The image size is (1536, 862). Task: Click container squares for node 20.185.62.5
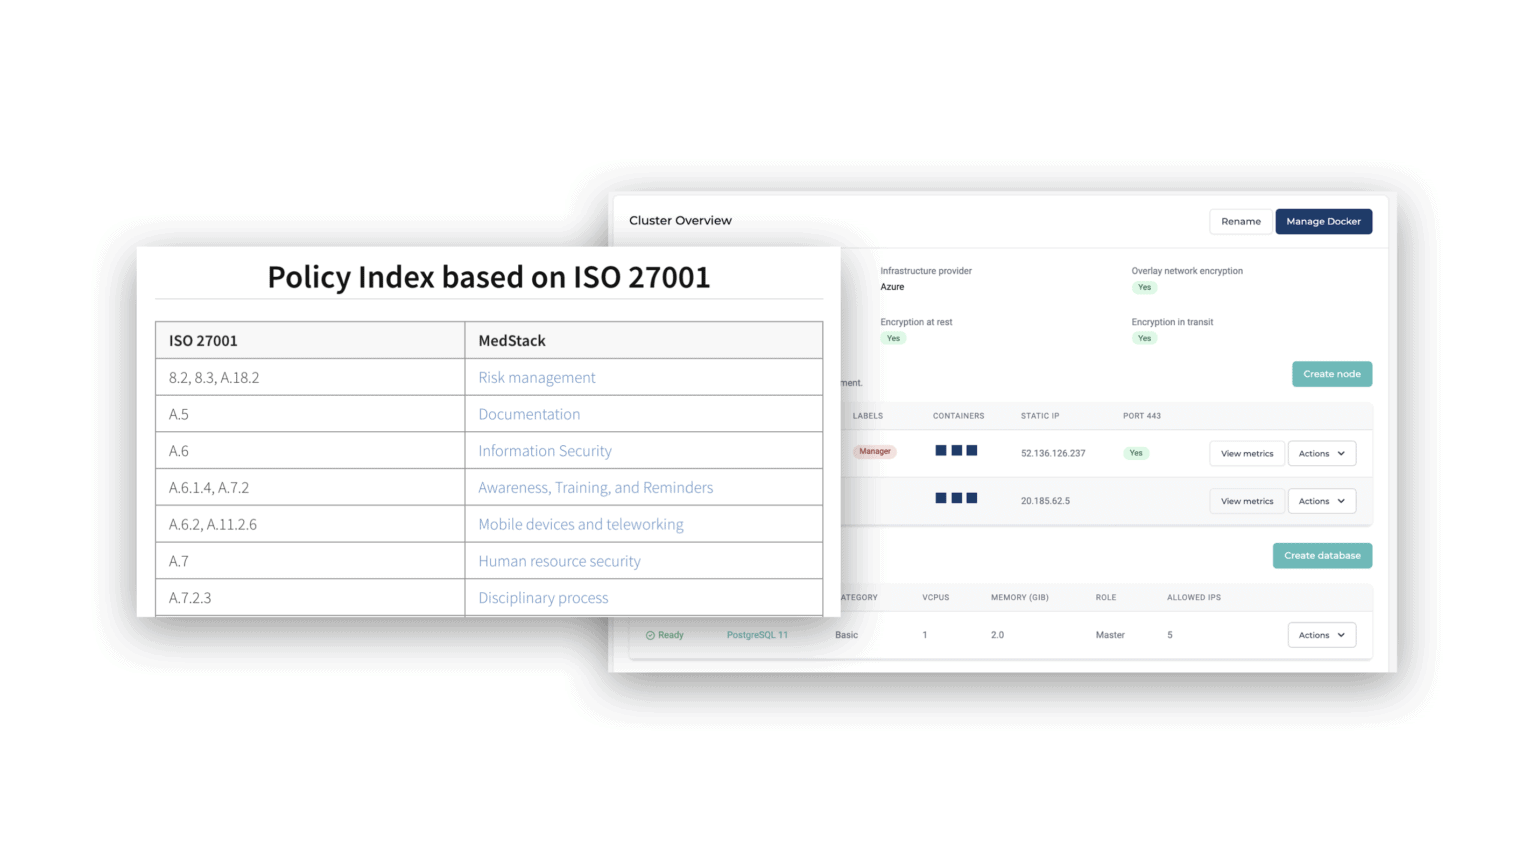point(956,498)
